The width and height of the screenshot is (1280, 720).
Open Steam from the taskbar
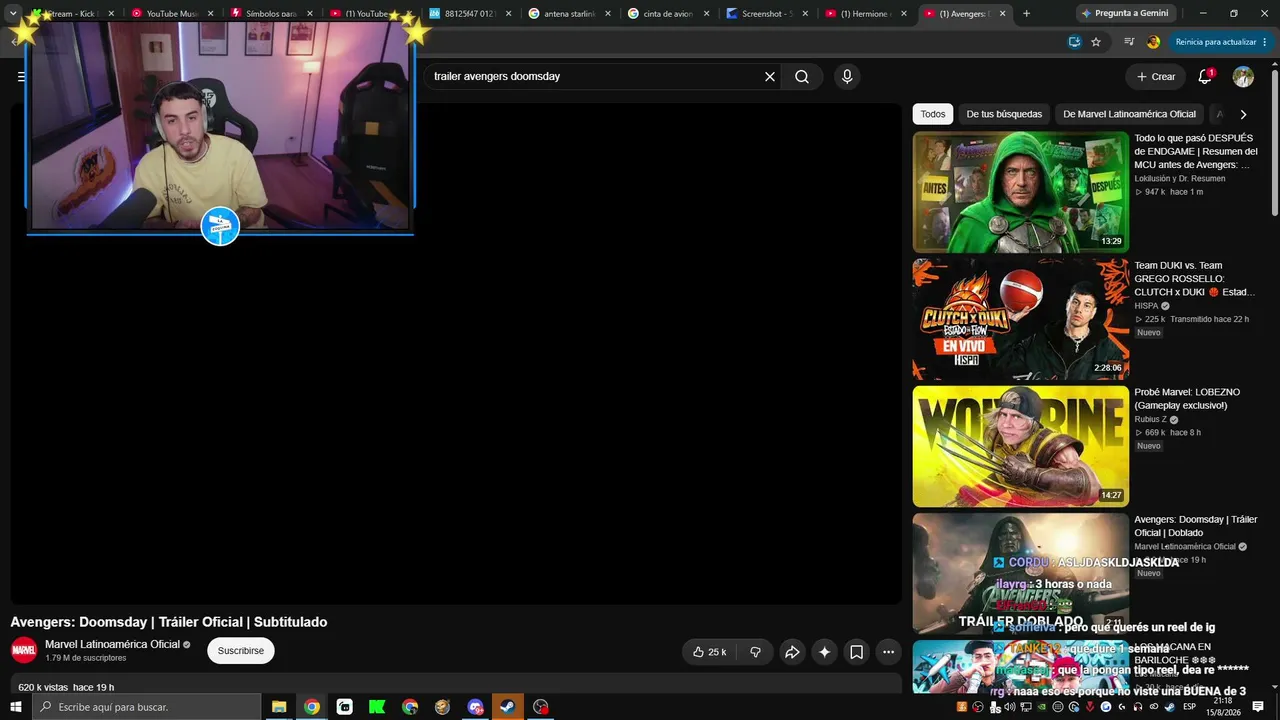tap(508, 707)
